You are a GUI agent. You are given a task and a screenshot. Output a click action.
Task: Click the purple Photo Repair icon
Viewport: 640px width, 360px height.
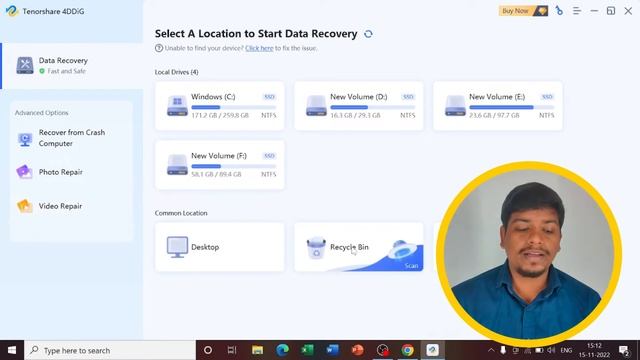point(24,172)
